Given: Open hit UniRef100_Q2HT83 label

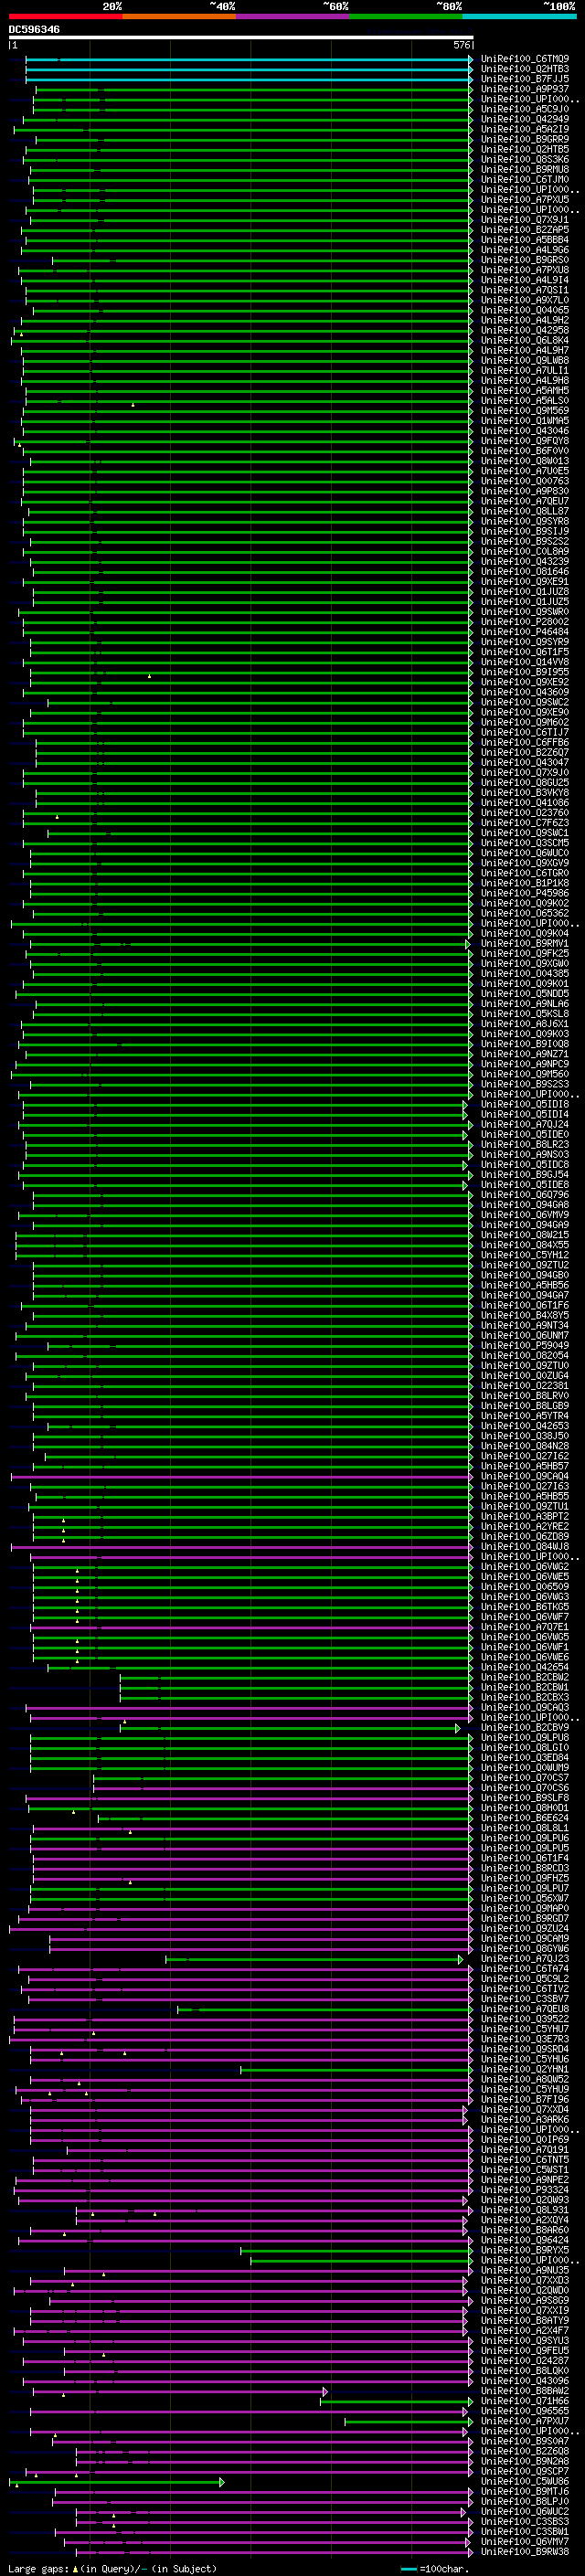Looking at the screenshot, I should (525, 69).
